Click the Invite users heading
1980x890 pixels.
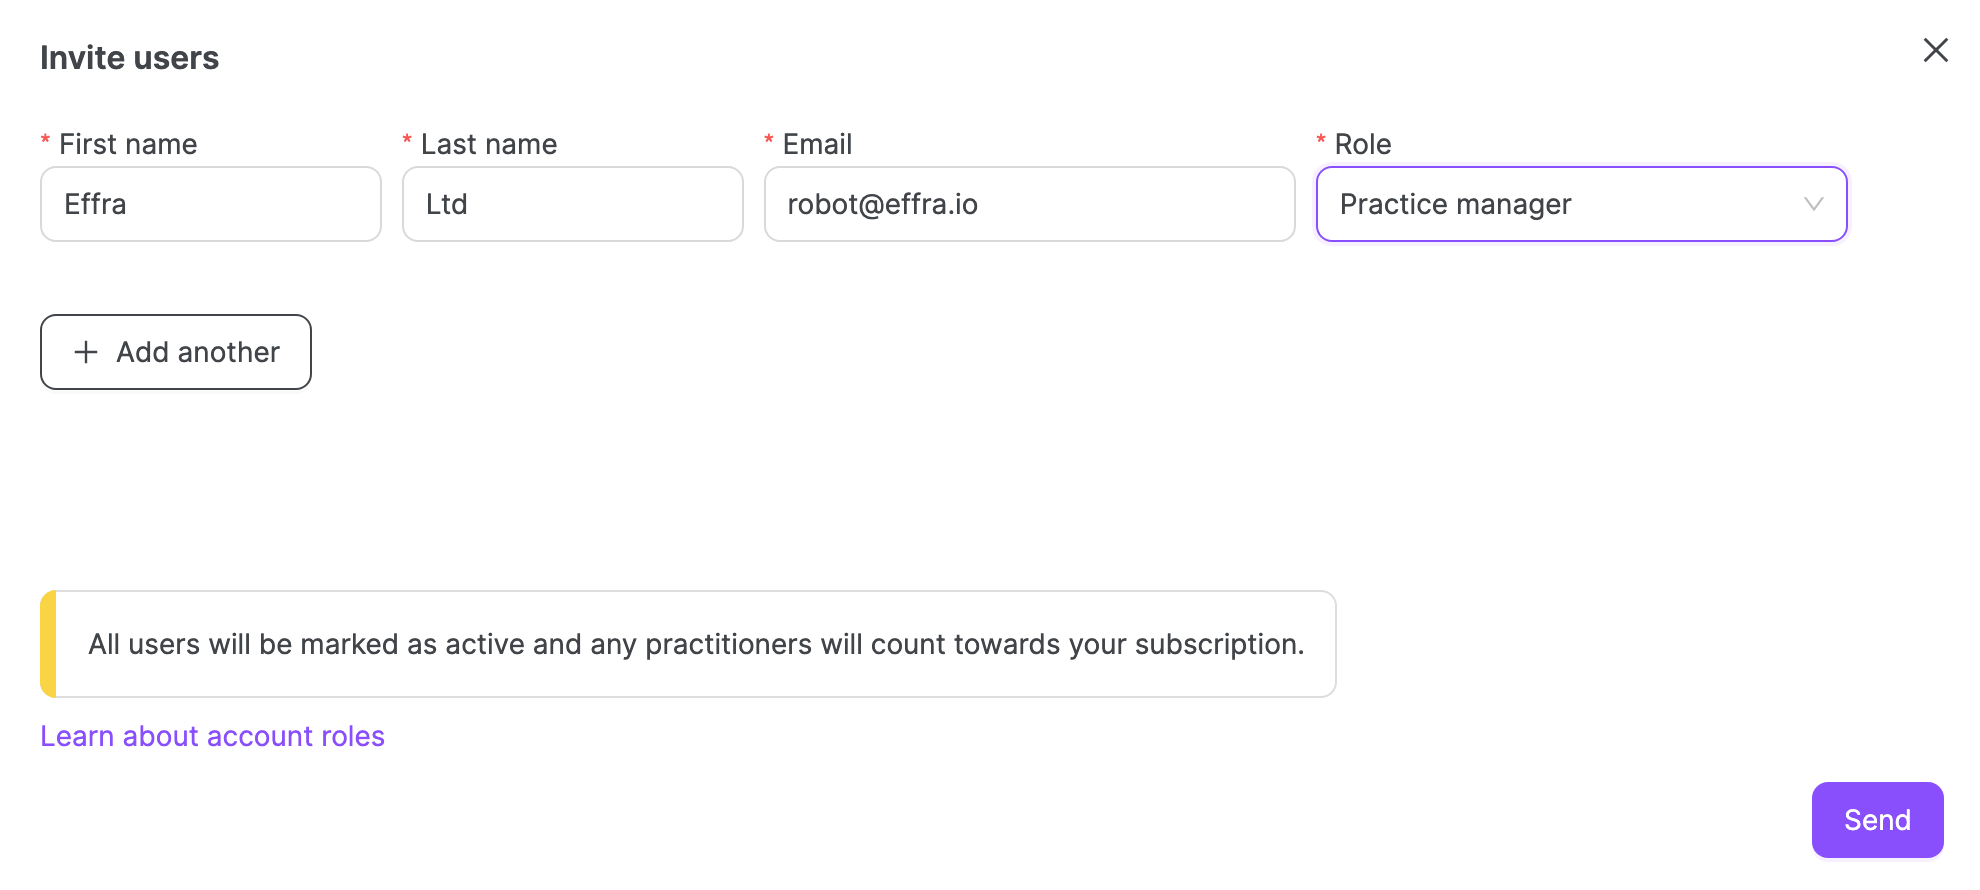point(129,58)
